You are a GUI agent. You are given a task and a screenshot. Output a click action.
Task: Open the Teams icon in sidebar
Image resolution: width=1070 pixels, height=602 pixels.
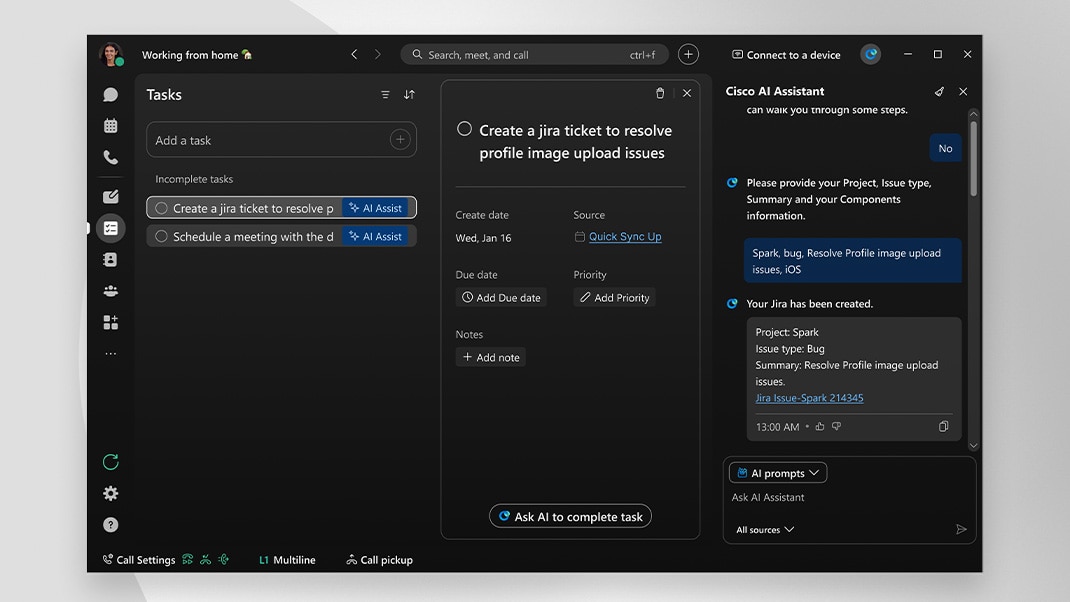click(110, 291)
